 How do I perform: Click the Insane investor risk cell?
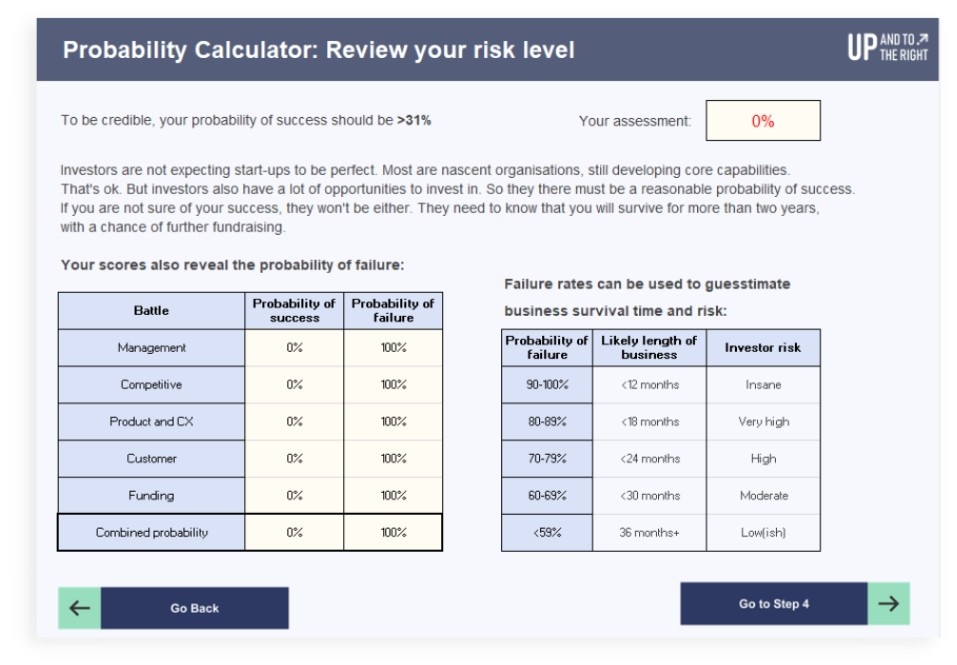click(763, 385)
